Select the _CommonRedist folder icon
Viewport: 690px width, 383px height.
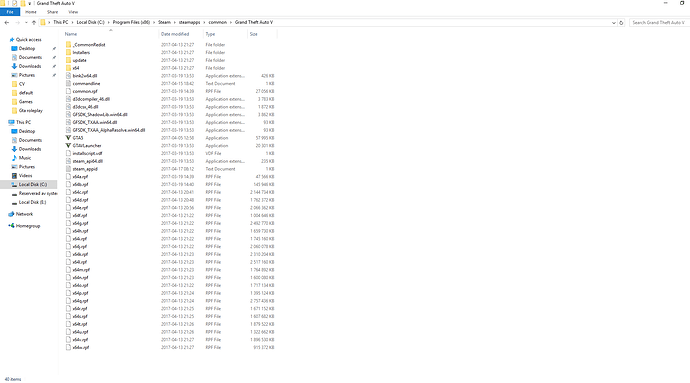(68, 44)
